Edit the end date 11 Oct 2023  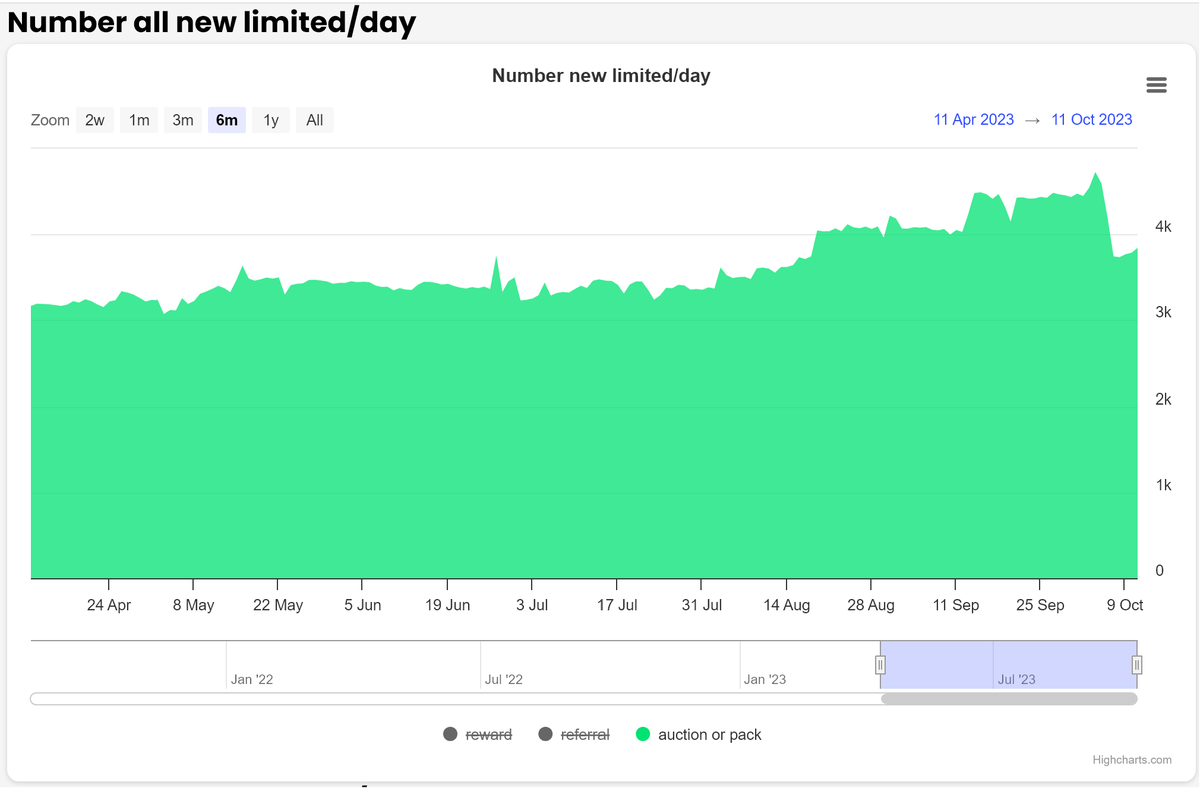point(1092,120)
